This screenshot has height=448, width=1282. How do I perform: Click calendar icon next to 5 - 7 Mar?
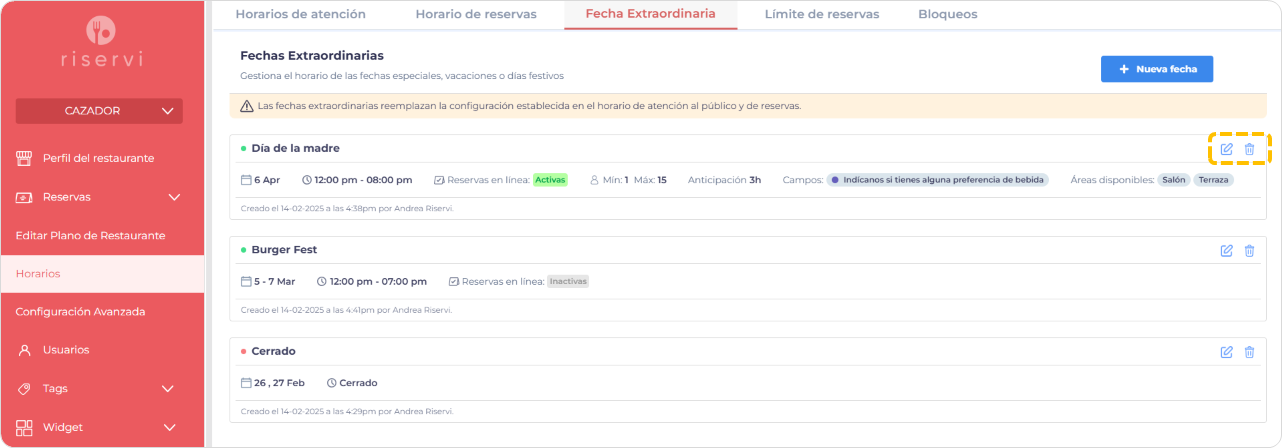pos(246,282)
